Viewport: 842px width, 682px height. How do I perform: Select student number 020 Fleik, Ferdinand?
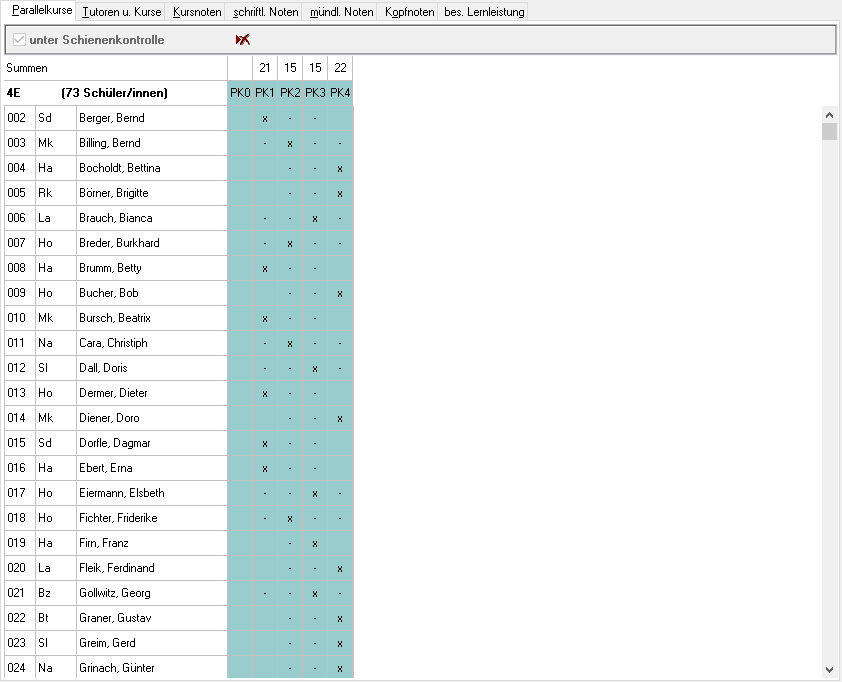tap(16, 568)
